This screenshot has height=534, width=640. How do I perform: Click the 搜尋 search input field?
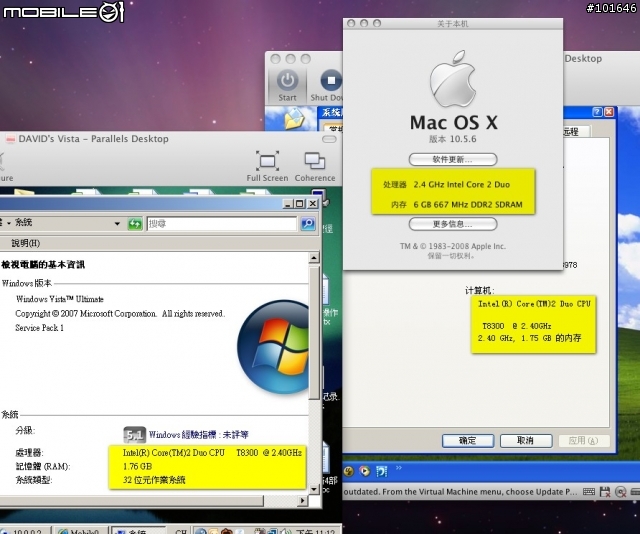tap(222, 224)
